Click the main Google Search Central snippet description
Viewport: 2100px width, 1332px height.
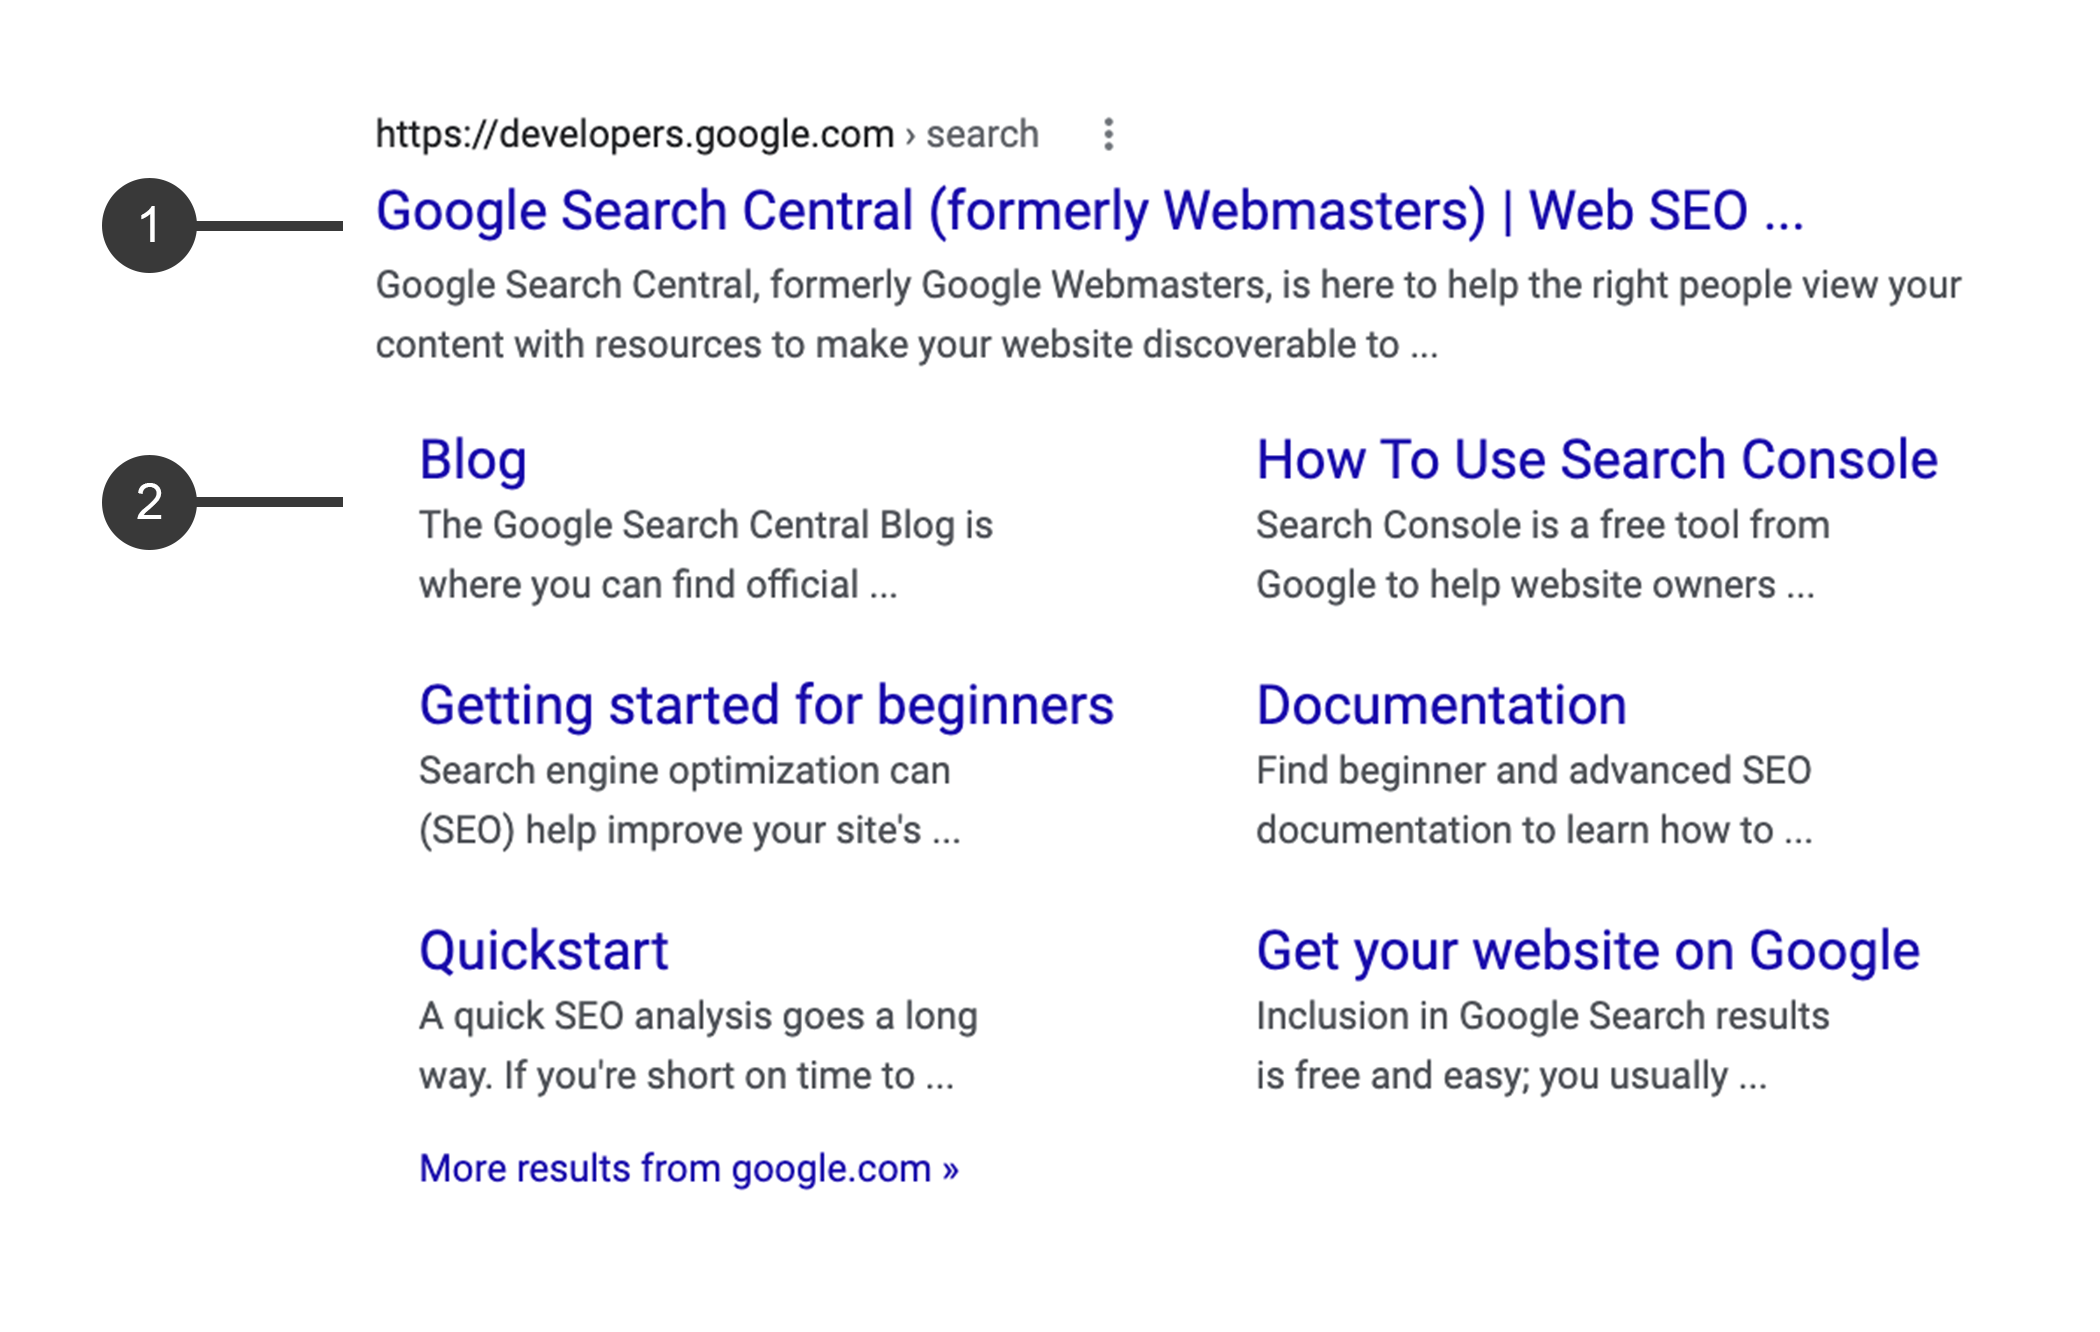click(x=1166, y=314)
